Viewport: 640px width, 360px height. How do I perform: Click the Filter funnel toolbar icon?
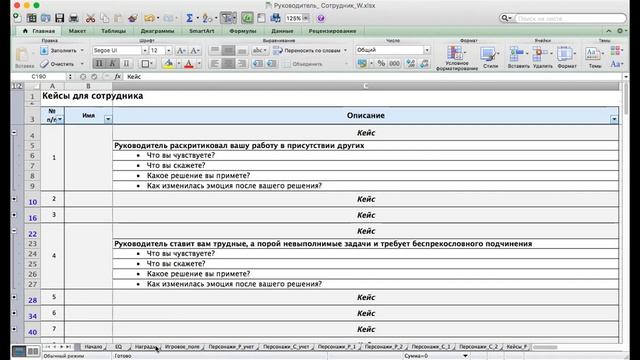[x=227, y=18]
